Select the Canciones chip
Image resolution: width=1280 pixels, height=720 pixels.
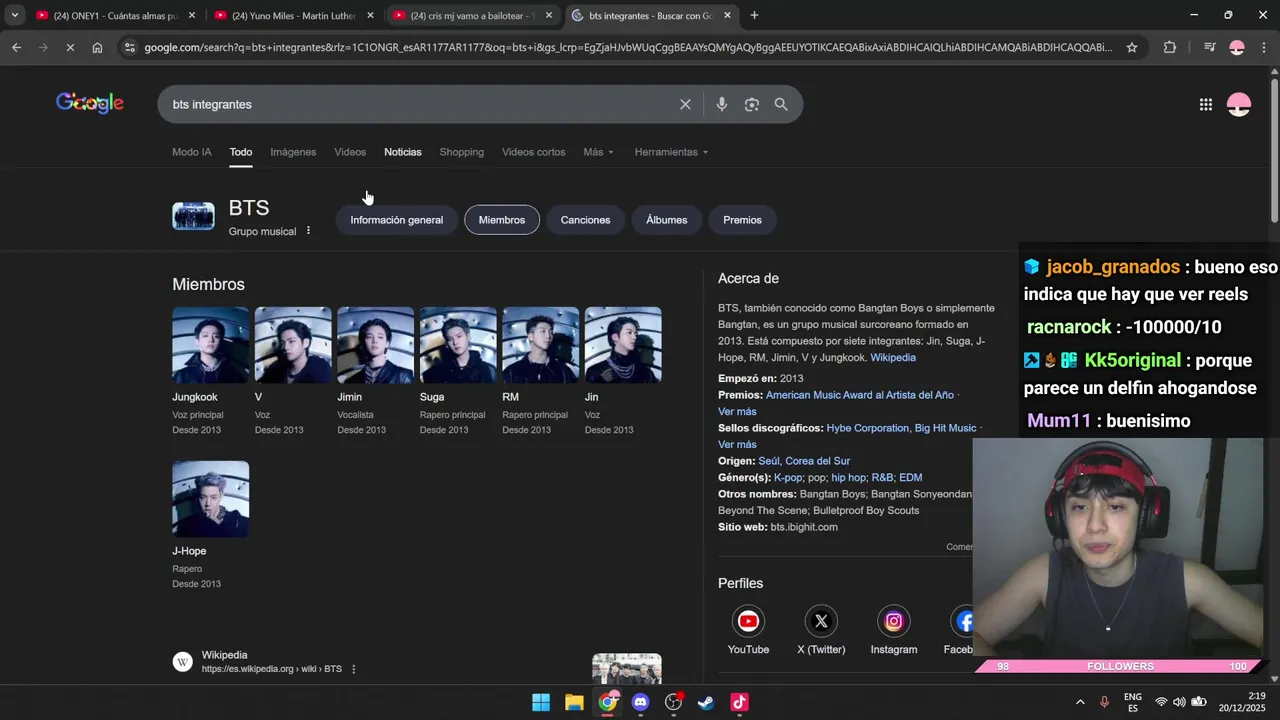pos(585,220)
